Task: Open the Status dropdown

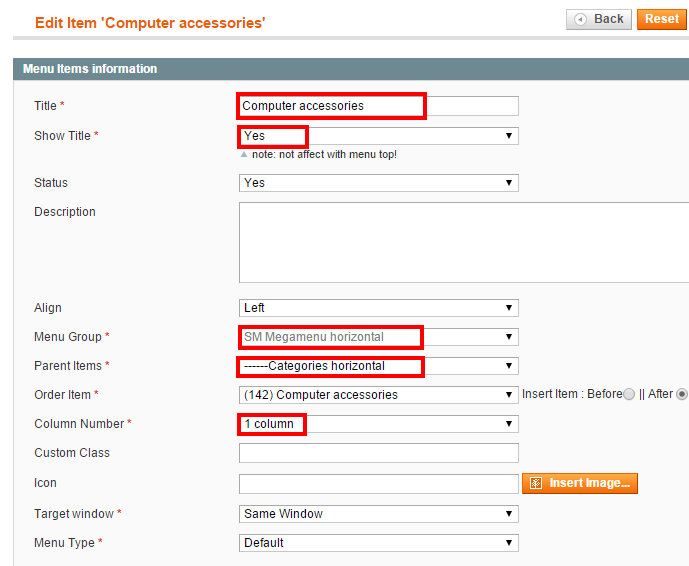Action: click(x=379, y=183)
